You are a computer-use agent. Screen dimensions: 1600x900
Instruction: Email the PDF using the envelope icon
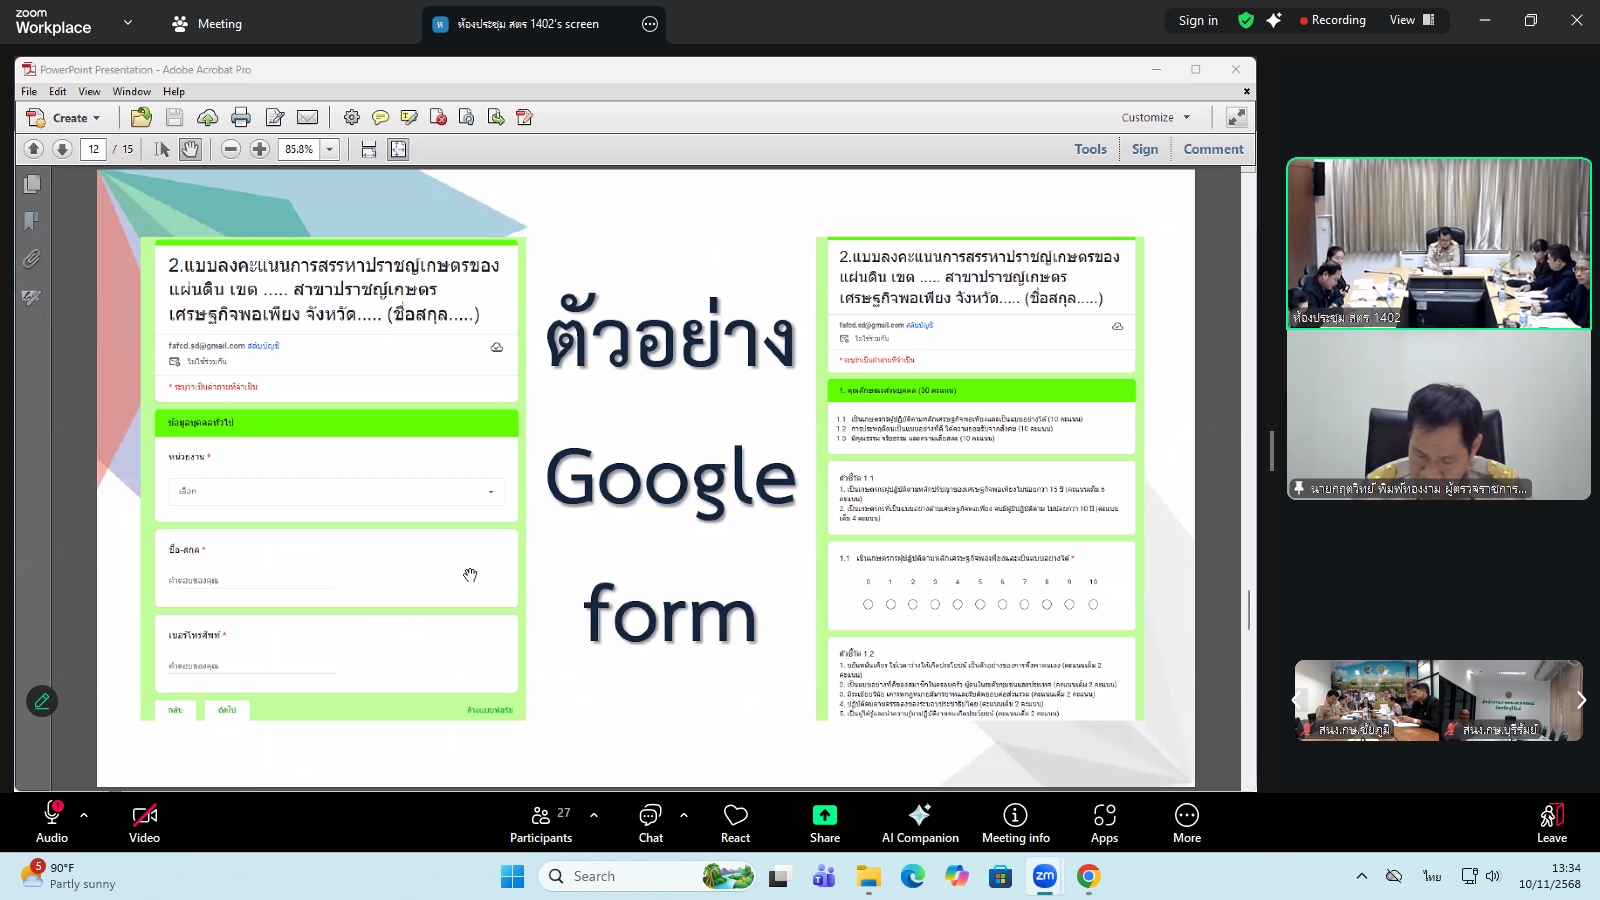coord(307,117)
